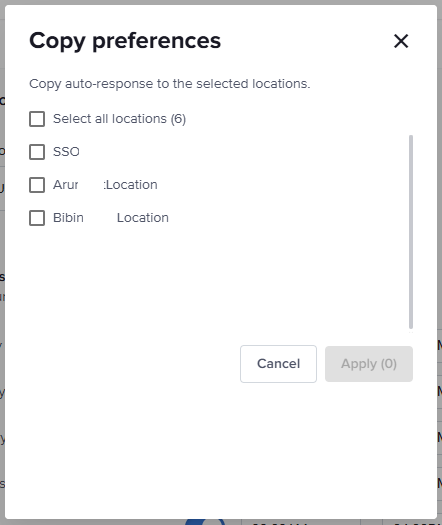Click the locations list vertical scrollbar

[411, 232]
